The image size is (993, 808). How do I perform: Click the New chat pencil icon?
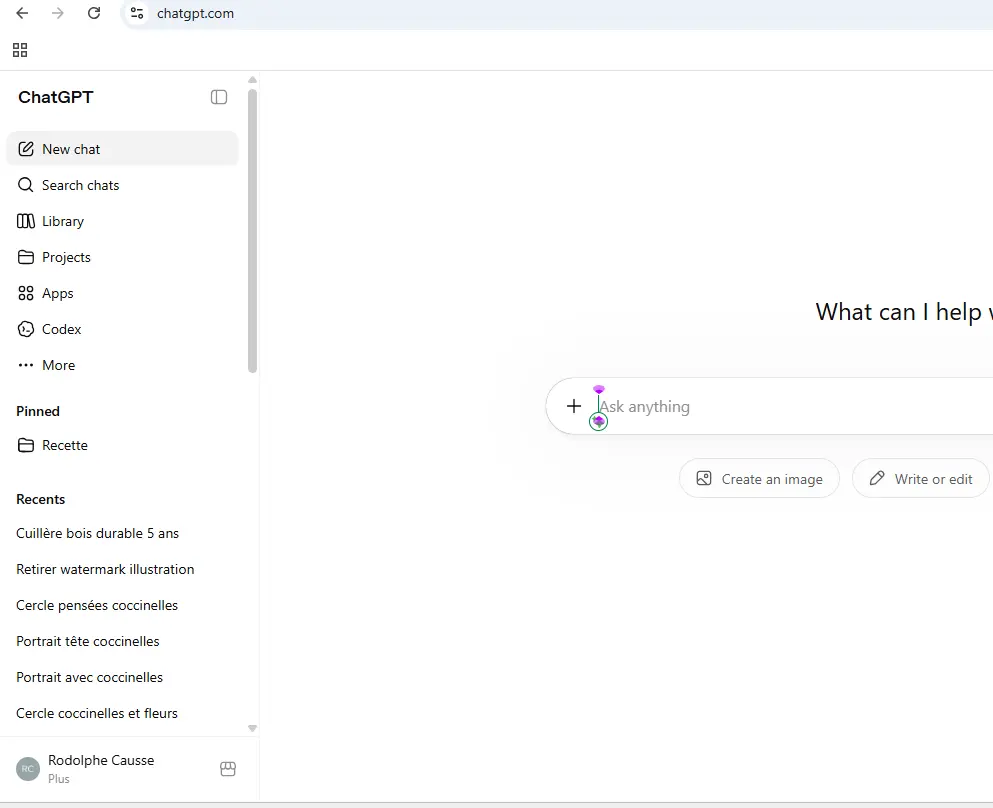26,149
